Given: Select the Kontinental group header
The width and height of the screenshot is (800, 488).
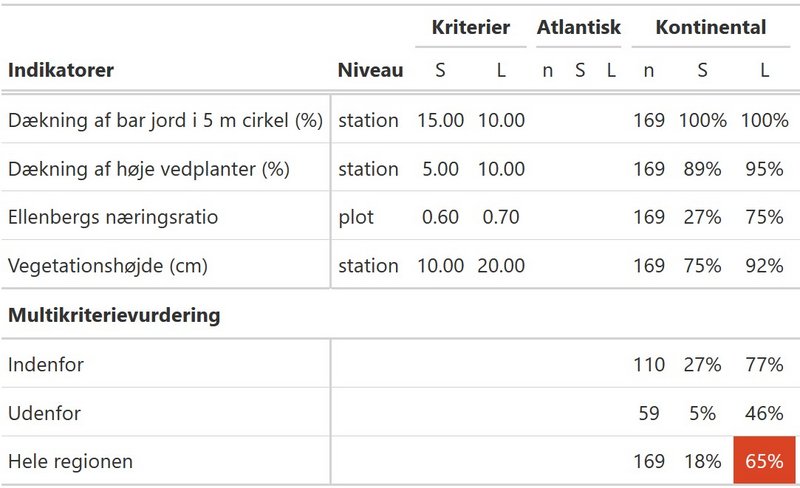Looking at the screenshot, I should pyautogui.click(x=711, y=27).
